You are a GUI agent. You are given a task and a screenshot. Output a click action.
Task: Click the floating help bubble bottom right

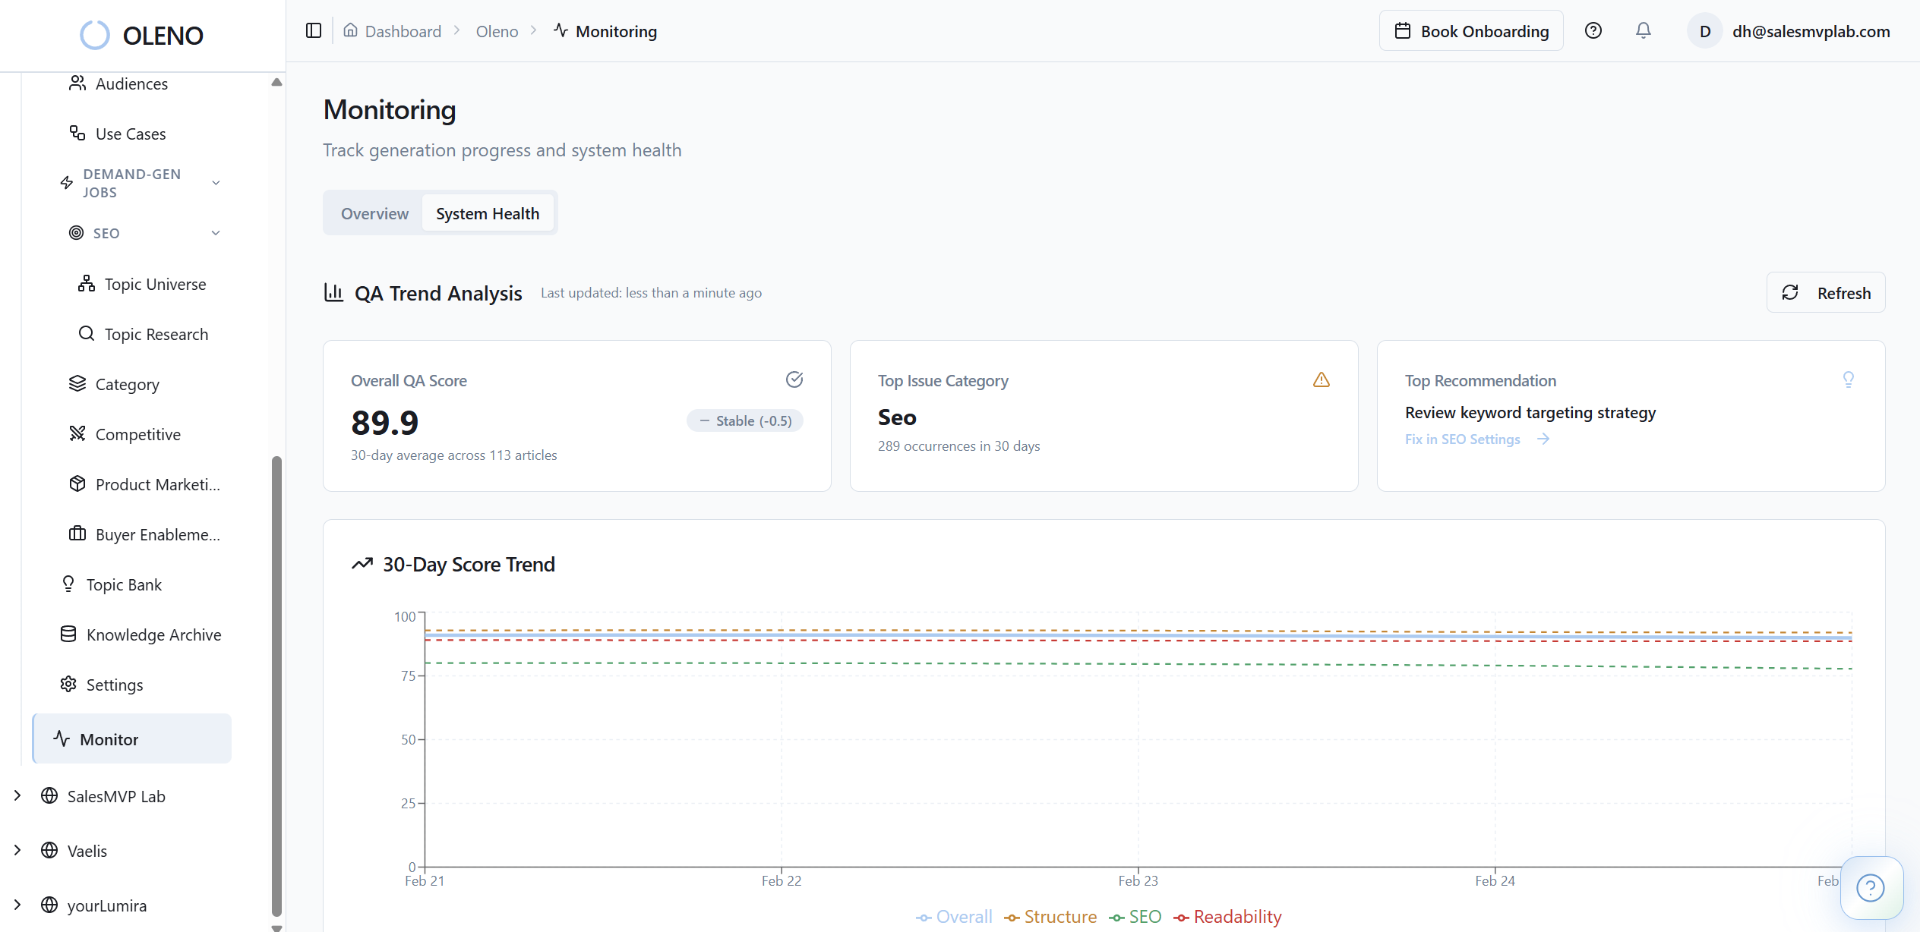1871,888
